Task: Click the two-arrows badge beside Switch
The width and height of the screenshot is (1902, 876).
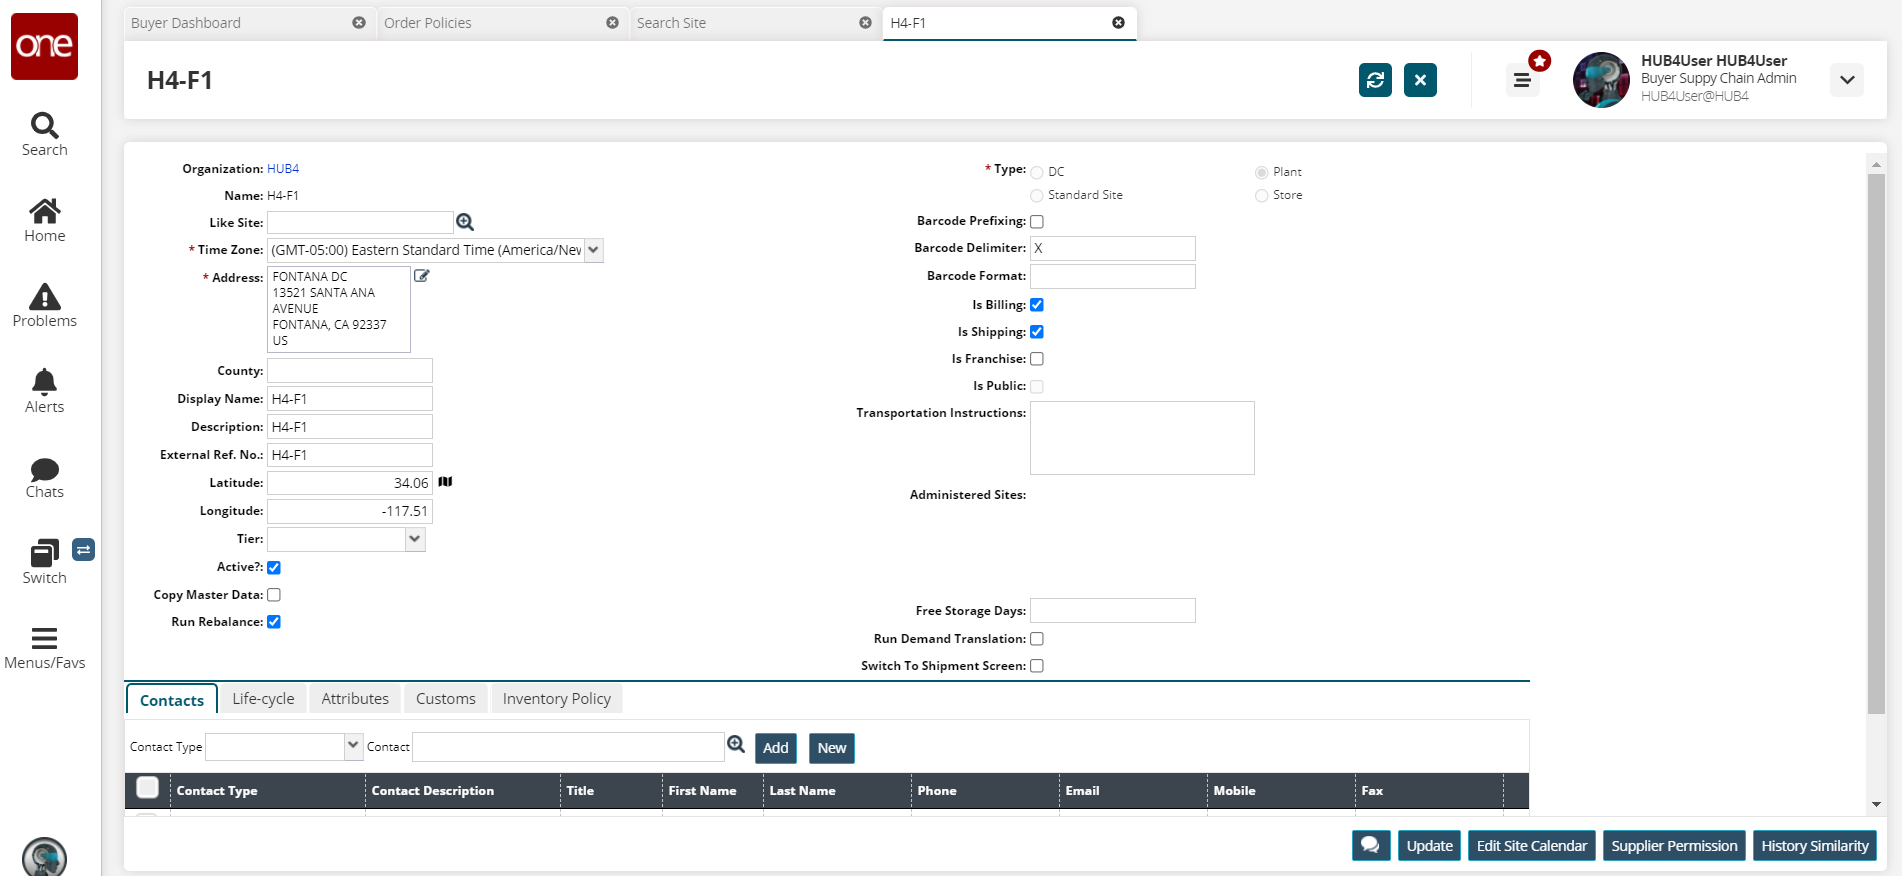Action: pos(84,549)
